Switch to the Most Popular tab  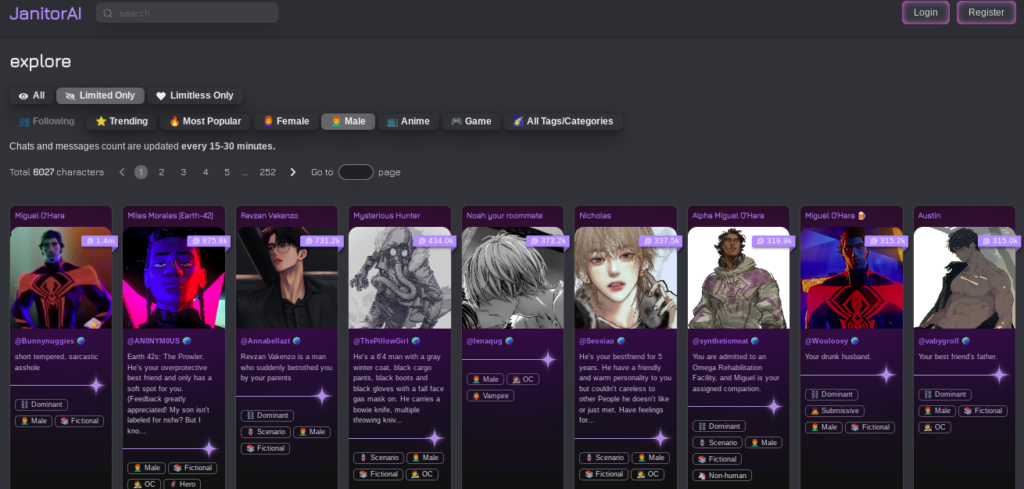pos(205,121)
